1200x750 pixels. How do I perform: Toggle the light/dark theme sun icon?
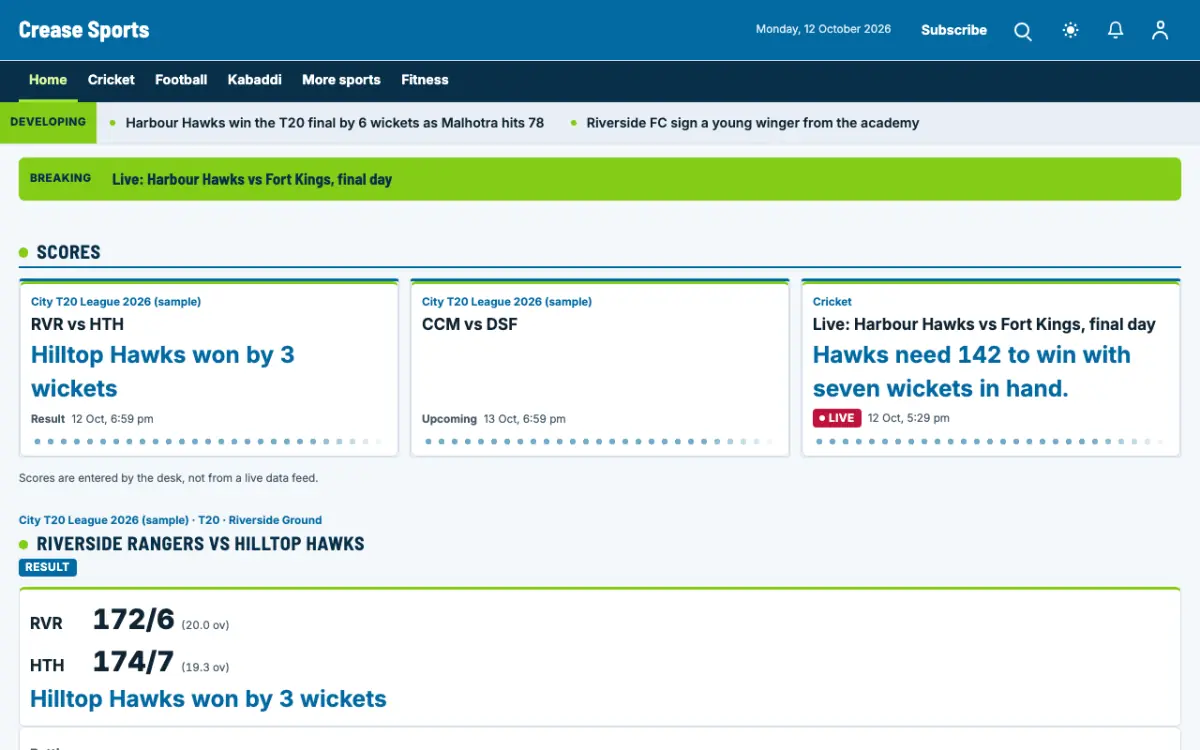(x=1070, y=31)
